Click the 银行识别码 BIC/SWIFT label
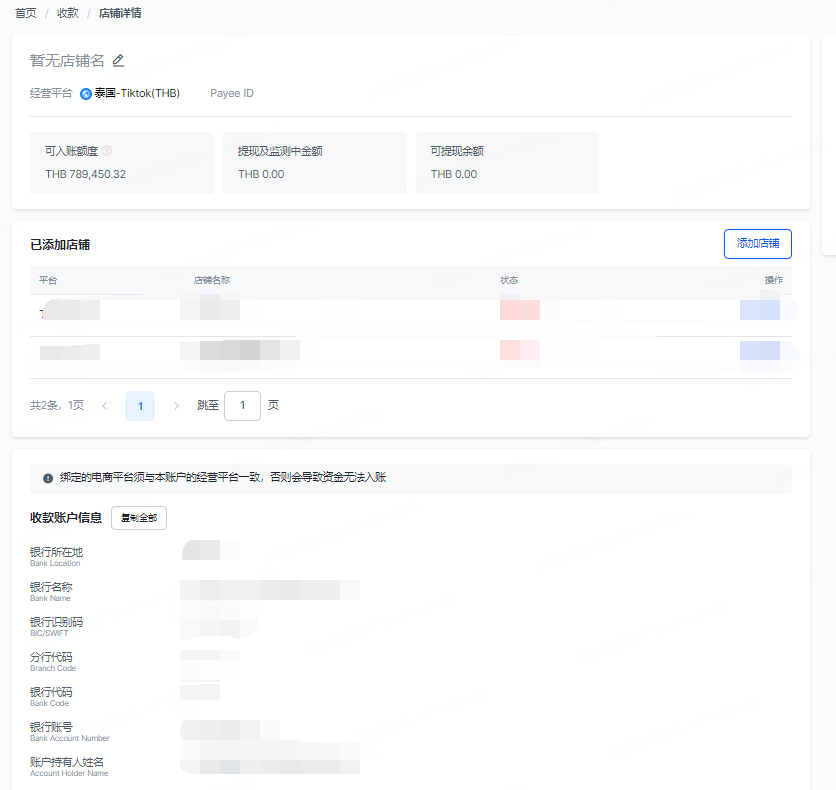 pos(57,626)
